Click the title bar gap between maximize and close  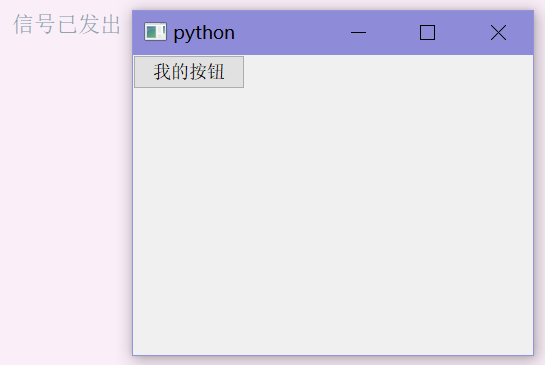[x=462, y=32]
